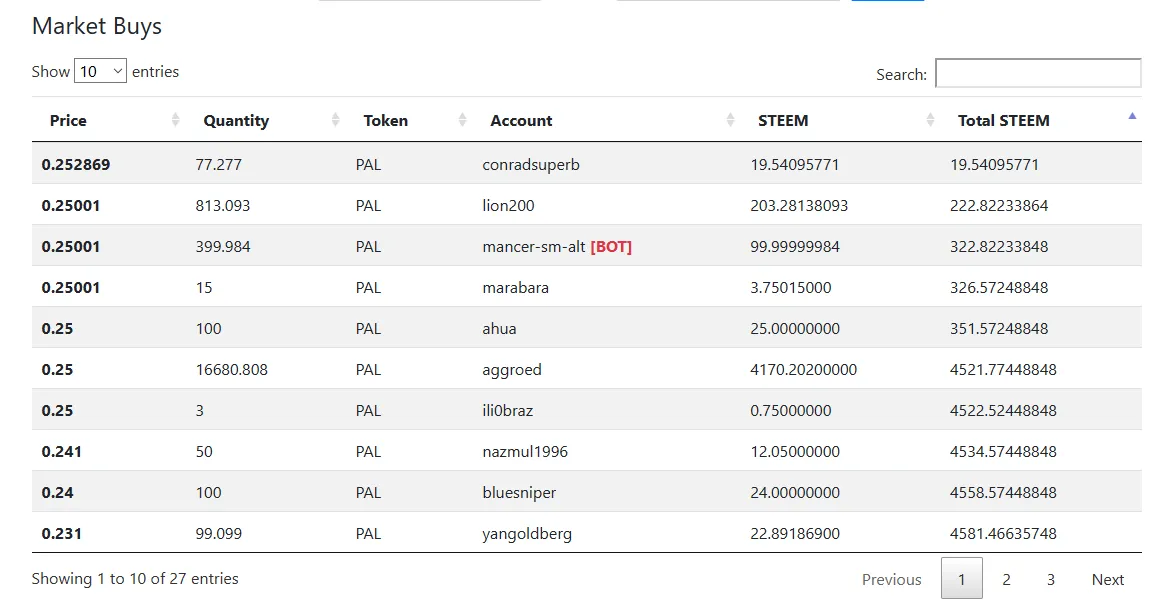Click Total STEEM value 322.82233848
Viewport: 1169px width, 615px height.
pos(999,247)
